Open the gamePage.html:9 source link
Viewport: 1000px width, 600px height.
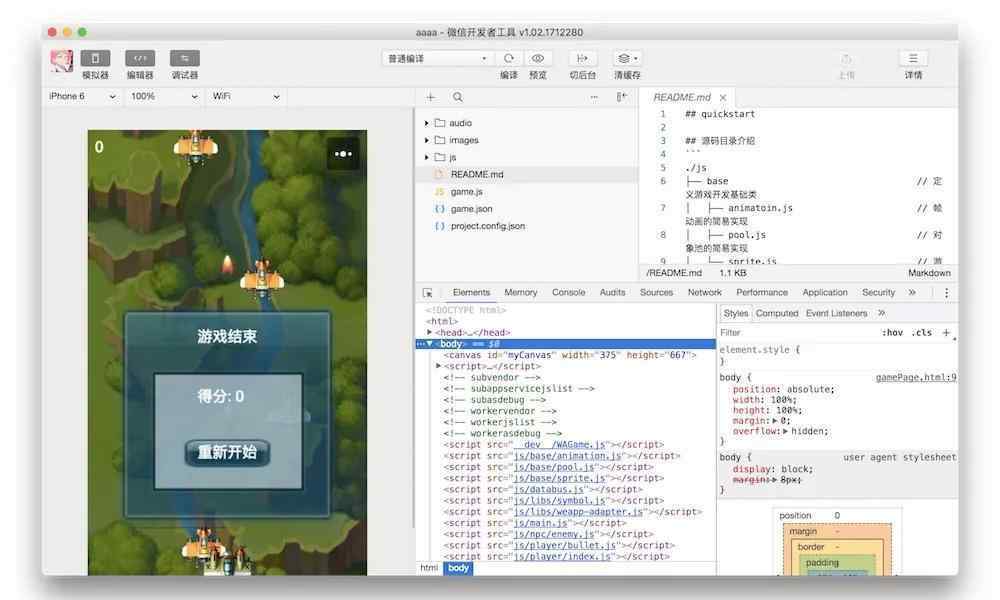916,377
